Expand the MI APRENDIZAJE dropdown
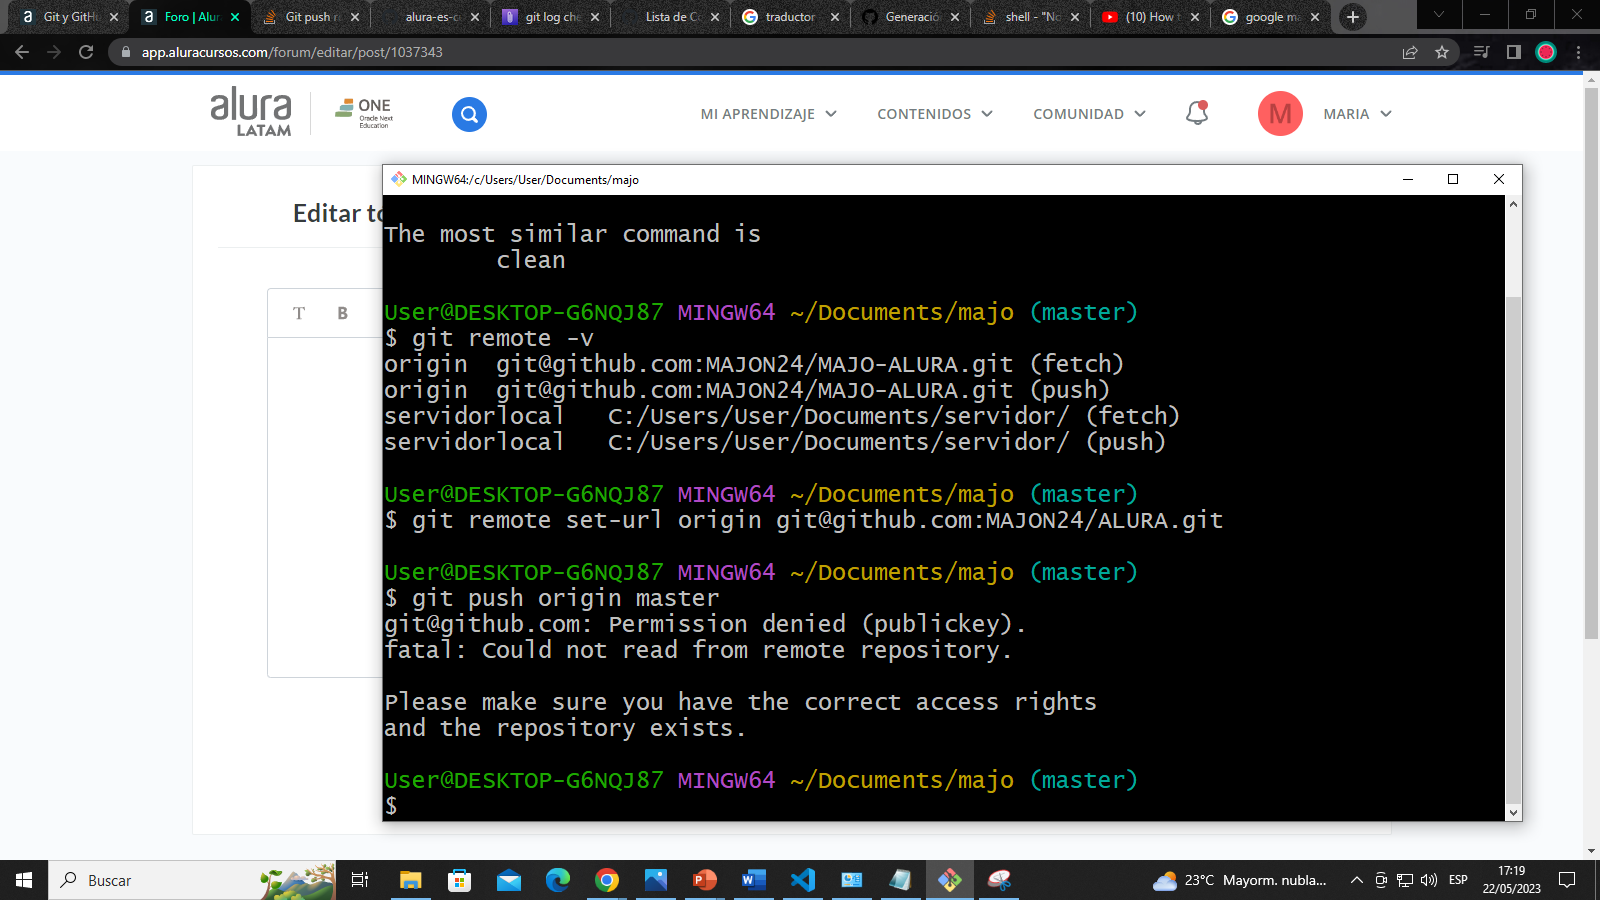Viewport: 1600px width, 900px height. coord(768,114)
